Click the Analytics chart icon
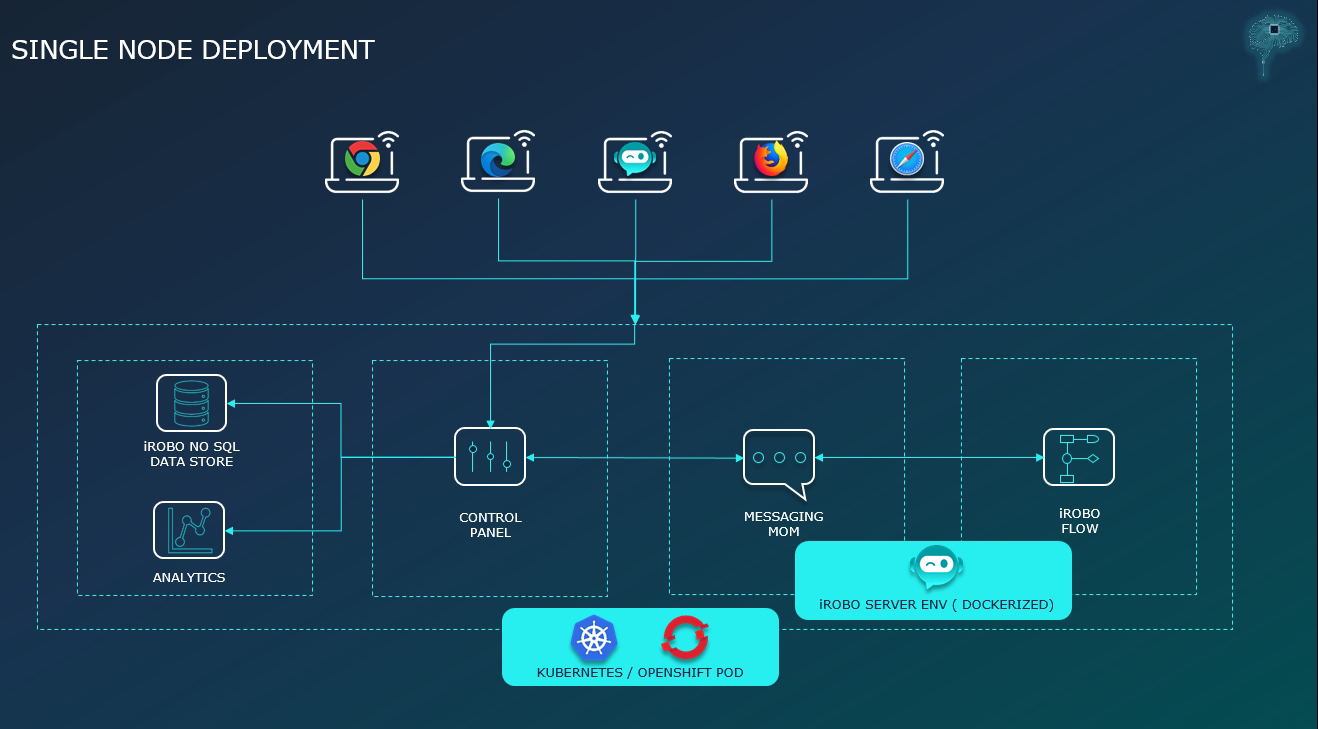 pyautogui.click(x=189, y=530)
